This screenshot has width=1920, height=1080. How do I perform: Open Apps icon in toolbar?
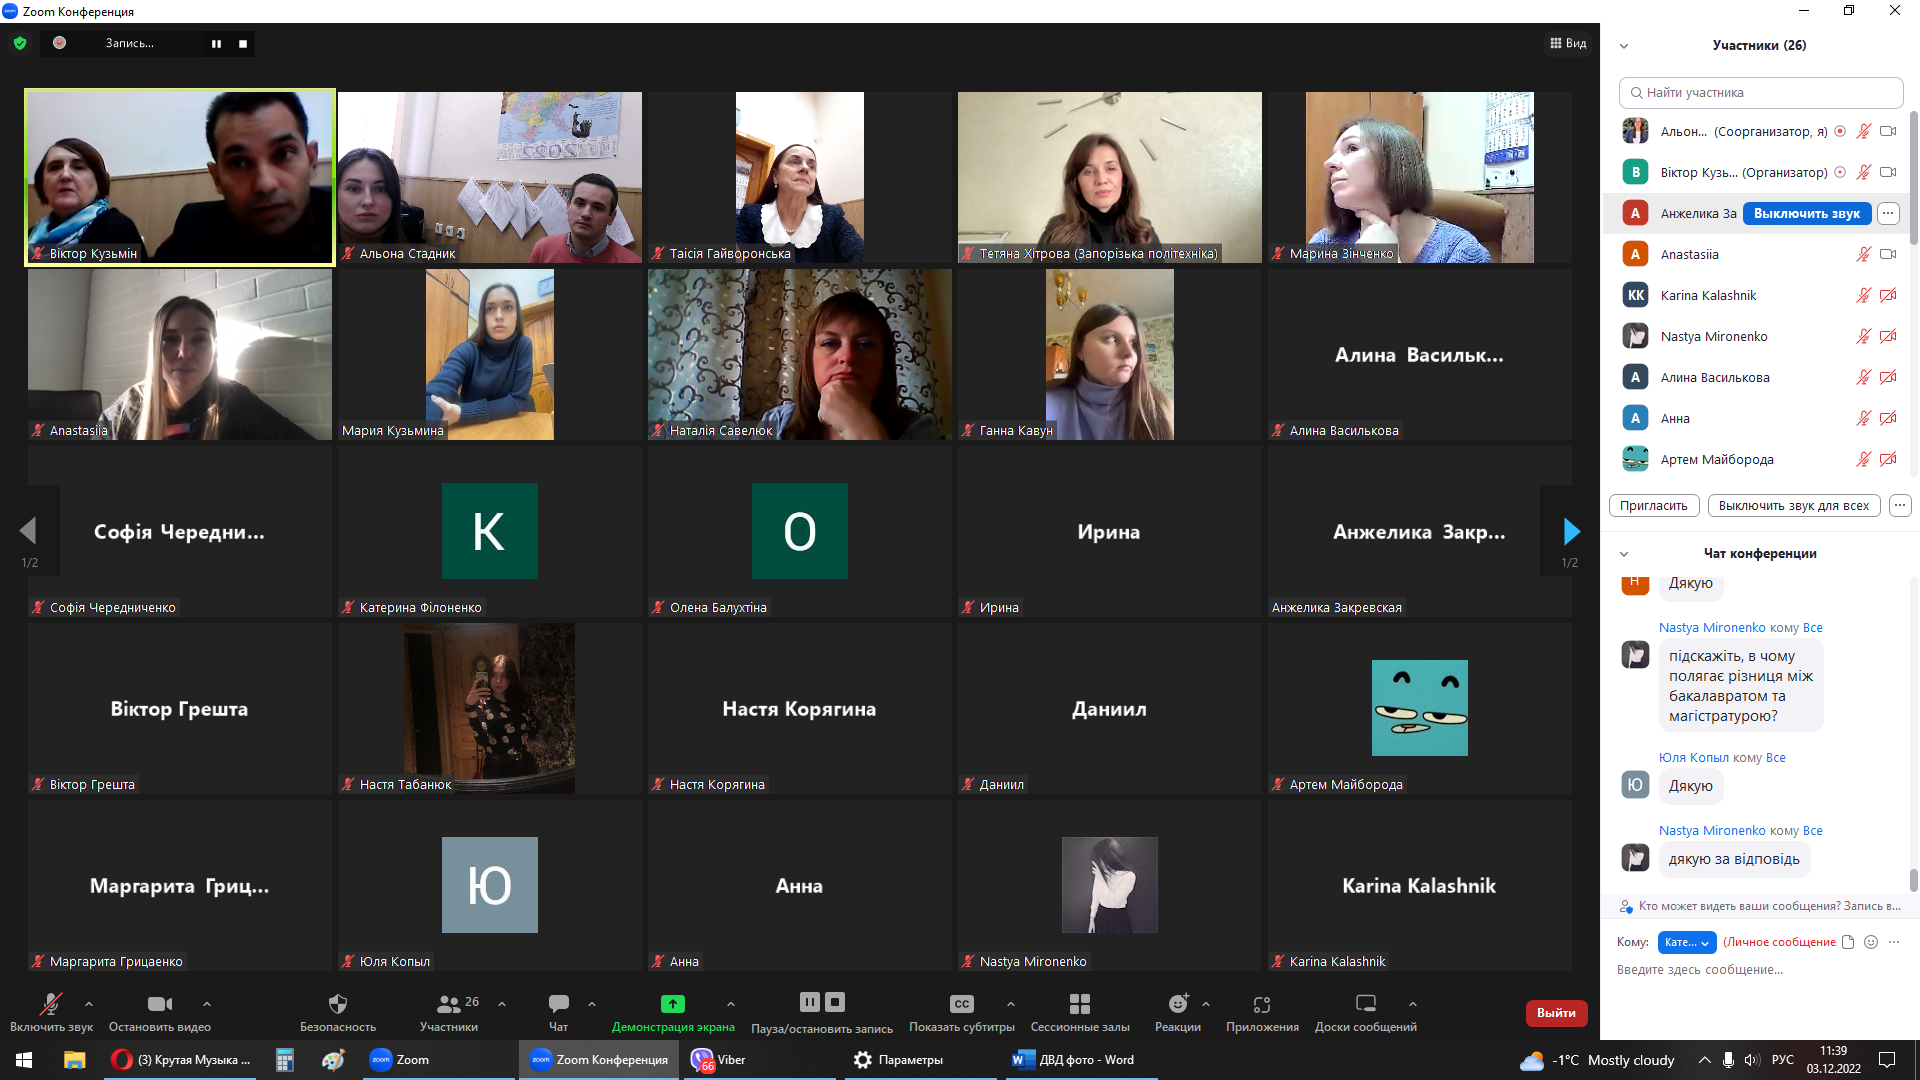pyautogui.click(x=1261, y=1004)
